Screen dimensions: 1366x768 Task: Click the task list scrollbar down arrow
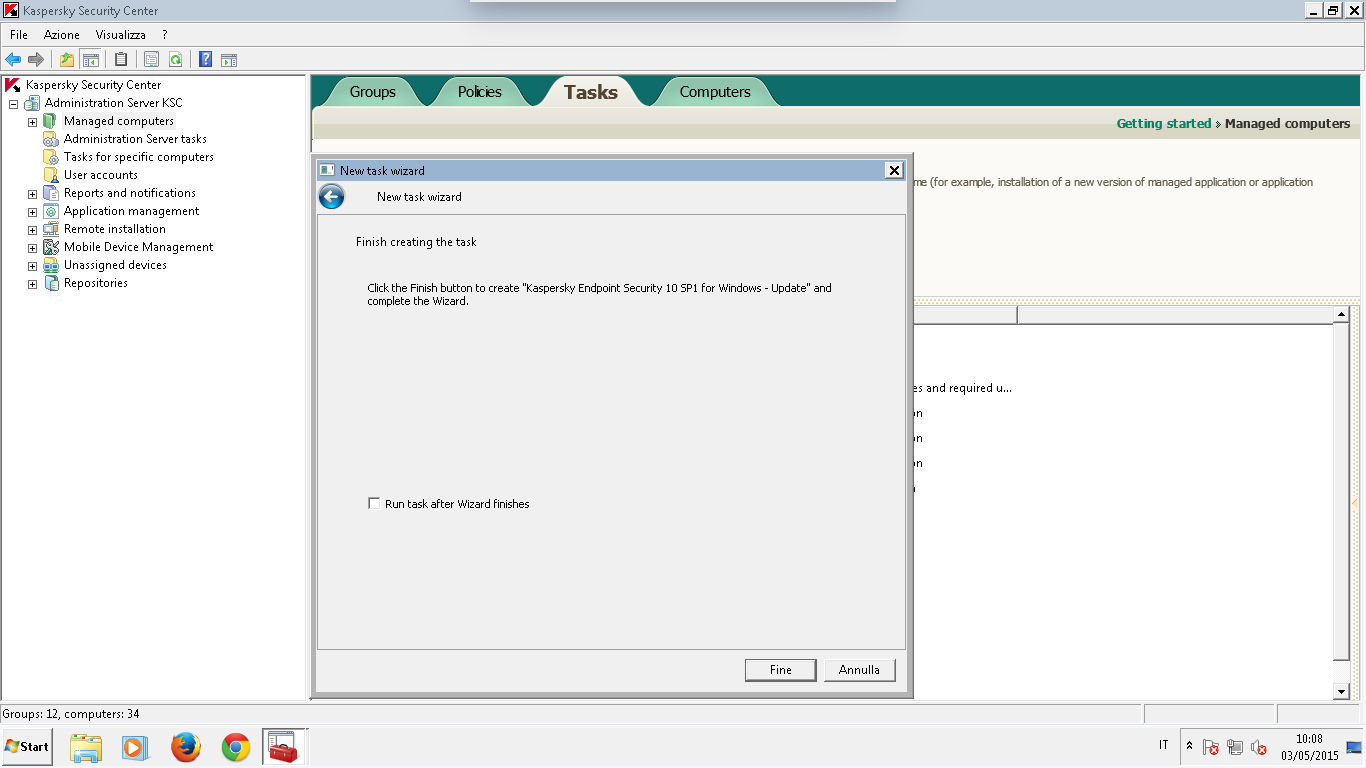(1342, 692)
